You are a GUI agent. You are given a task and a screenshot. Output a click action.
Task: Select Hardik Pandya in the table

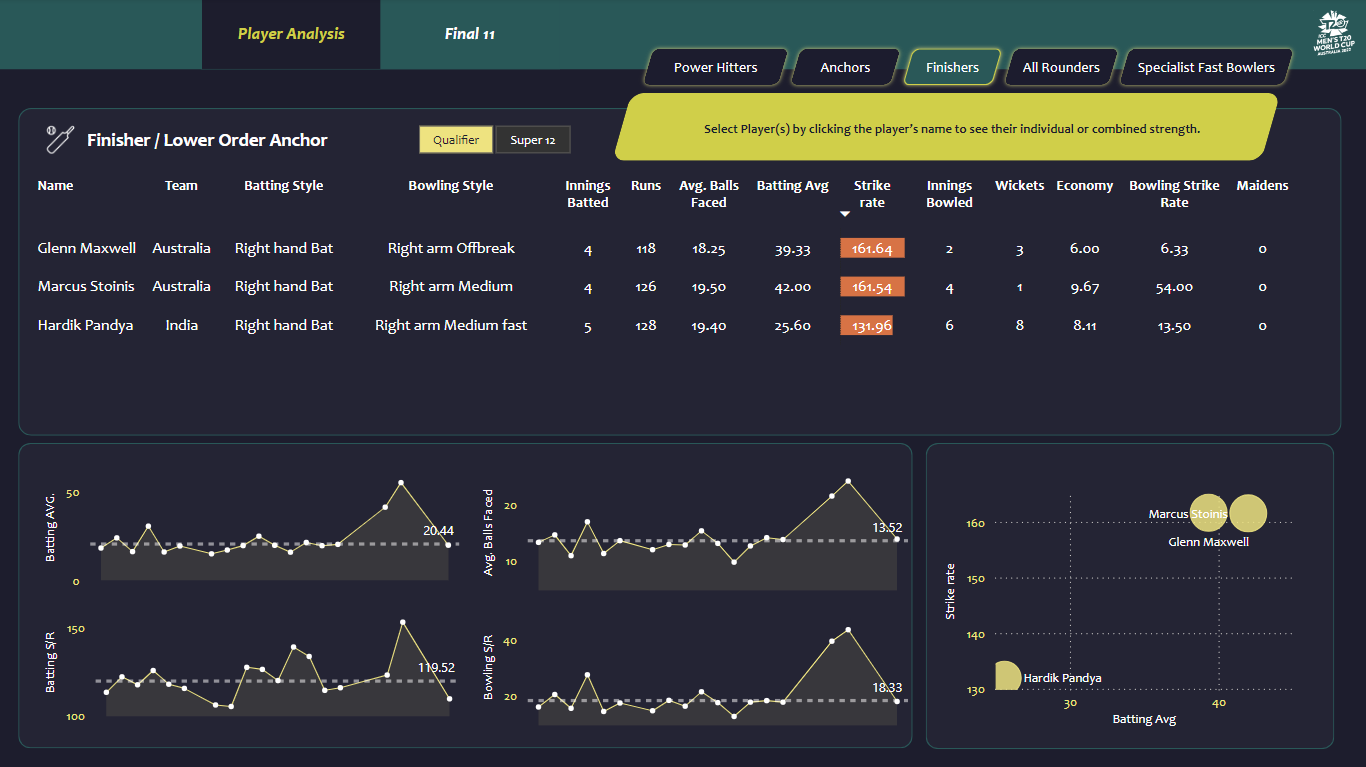point(85,326)
